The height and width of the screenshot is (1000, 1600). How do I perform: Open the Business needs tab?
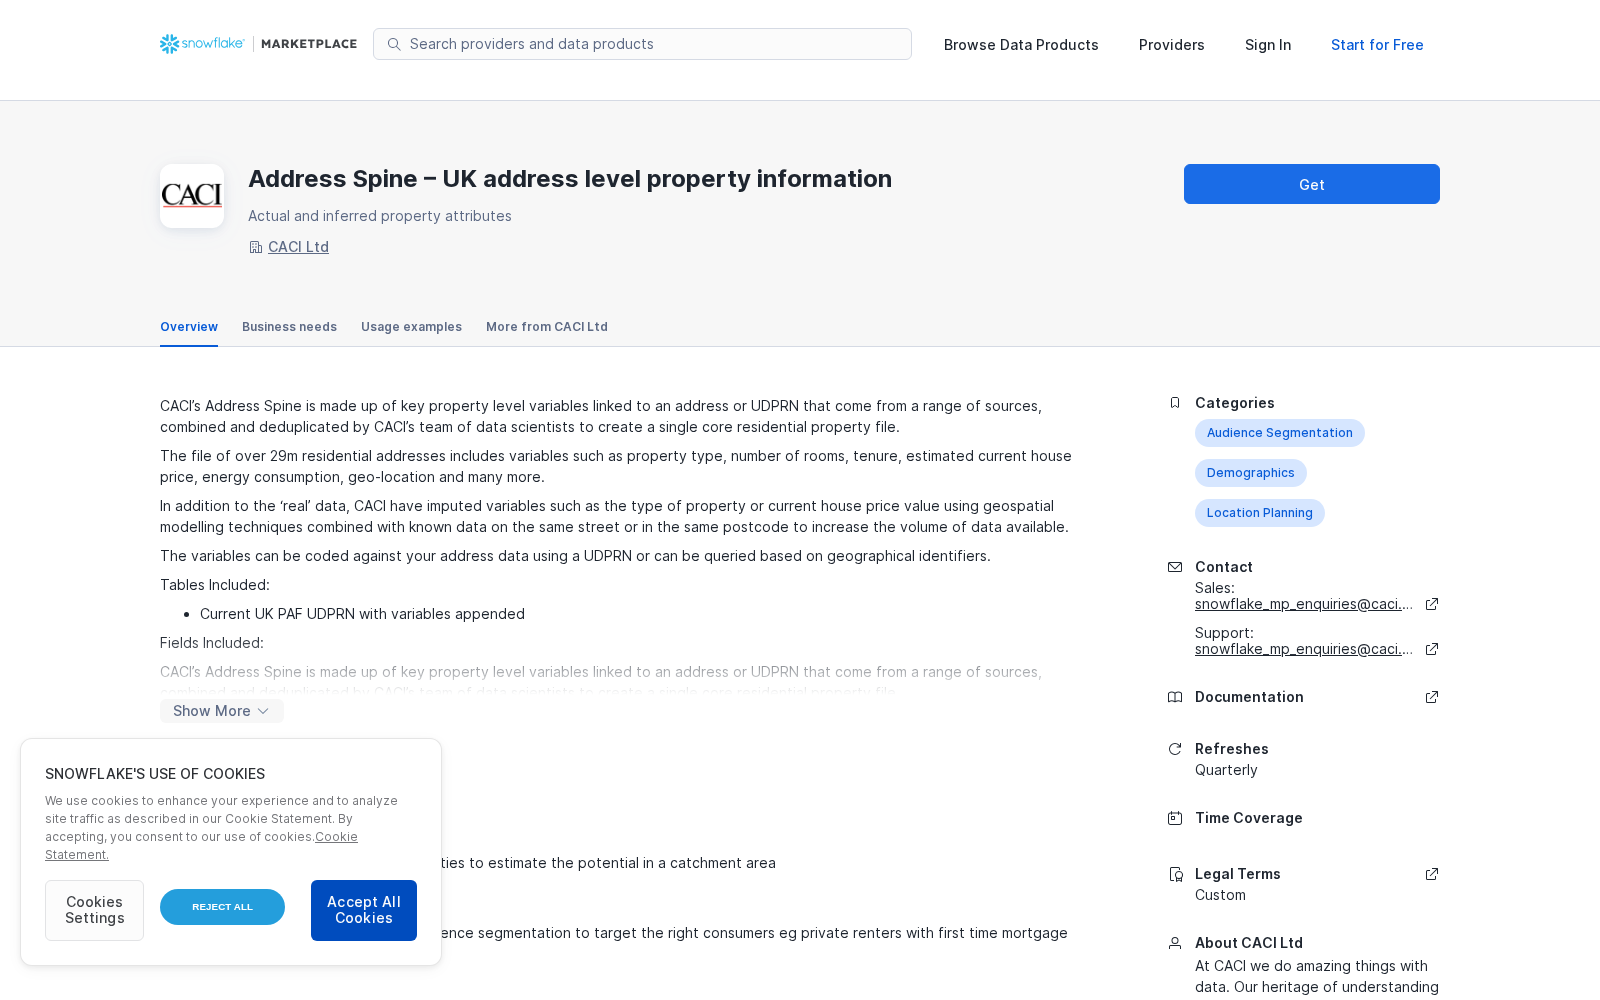289,327
